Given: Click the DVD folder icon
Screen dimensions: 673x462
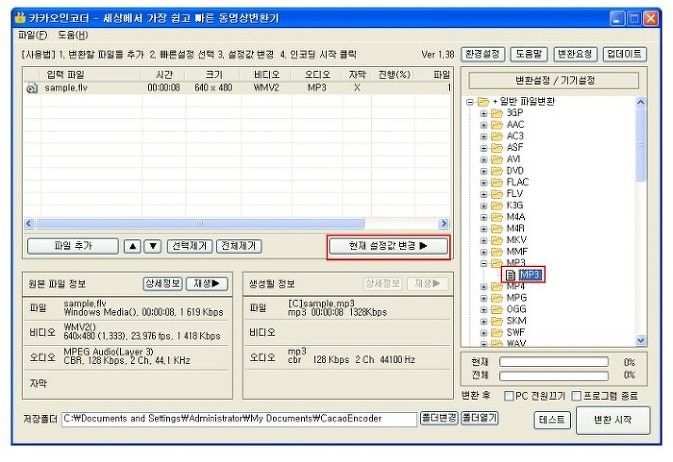Looking at the screenshot, I should (497, 171).
